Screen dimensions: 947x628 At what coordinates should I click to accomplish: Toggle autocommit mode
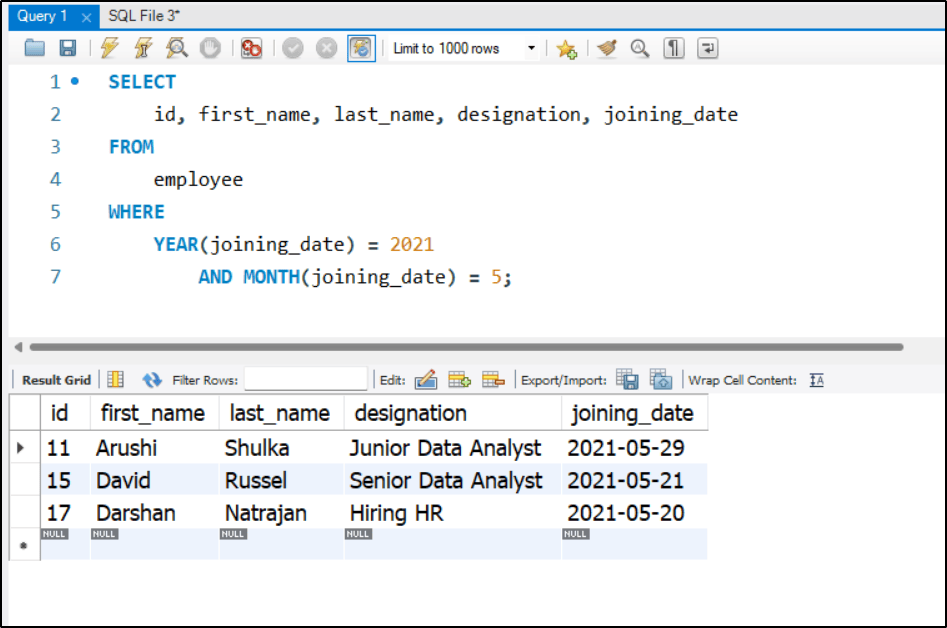coord(360,47)
